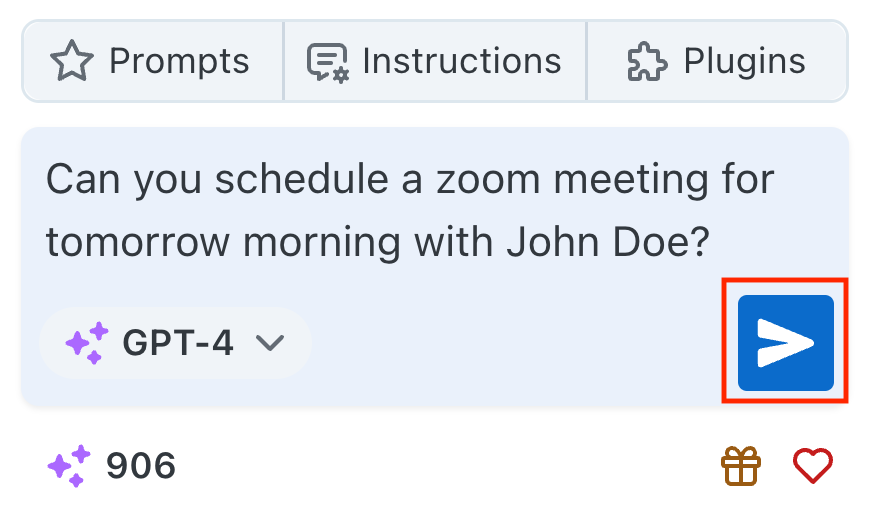Click the send message arrow button
The width and height of the screenshot is (875, 520).
pyautogui.click(x=785, y=343)
